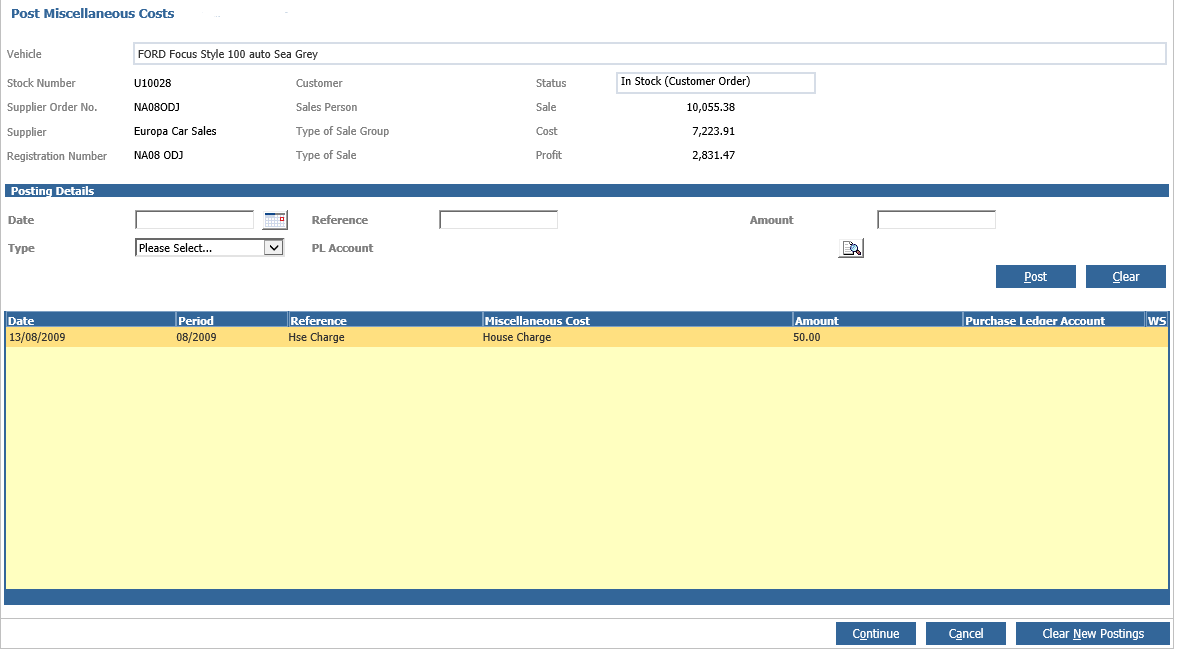
Task: Click the sale value 10,055.38
Action: pos(710,107)
